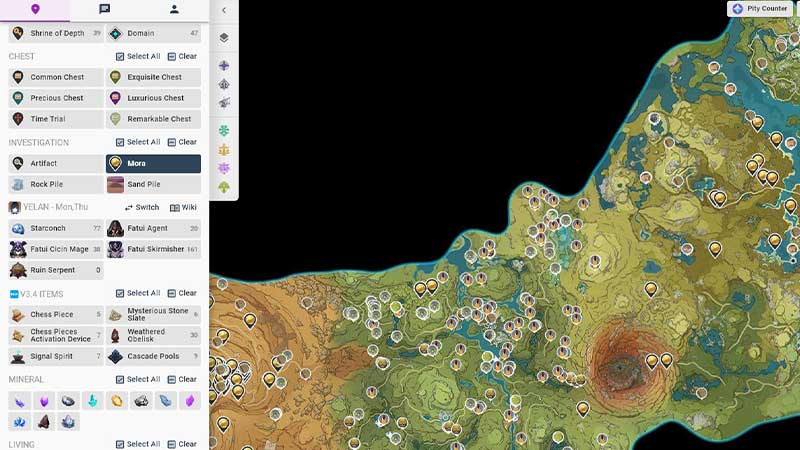
Task: Open the user account tab
Action: [174, 9]
